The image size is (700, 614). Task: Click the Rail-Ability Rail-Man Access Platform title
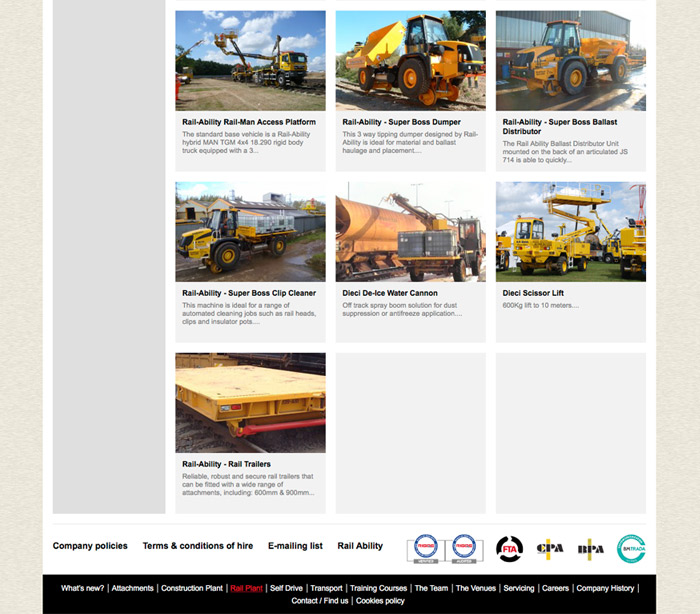pyautogui.click(x=249, y=122)
